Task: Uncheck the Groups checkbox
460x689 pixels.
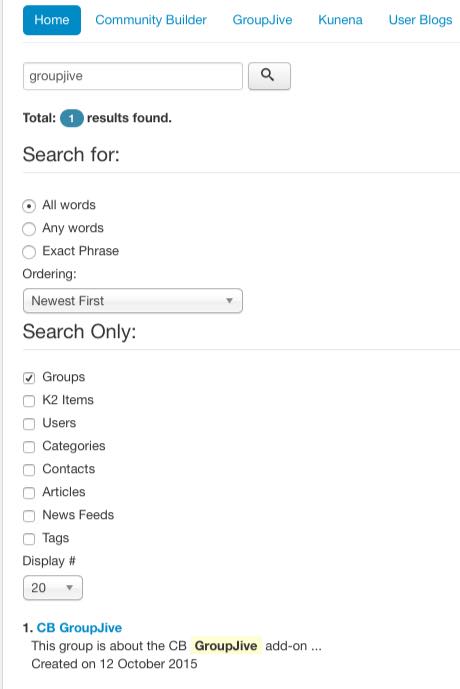Action: (x=29, y=377)
